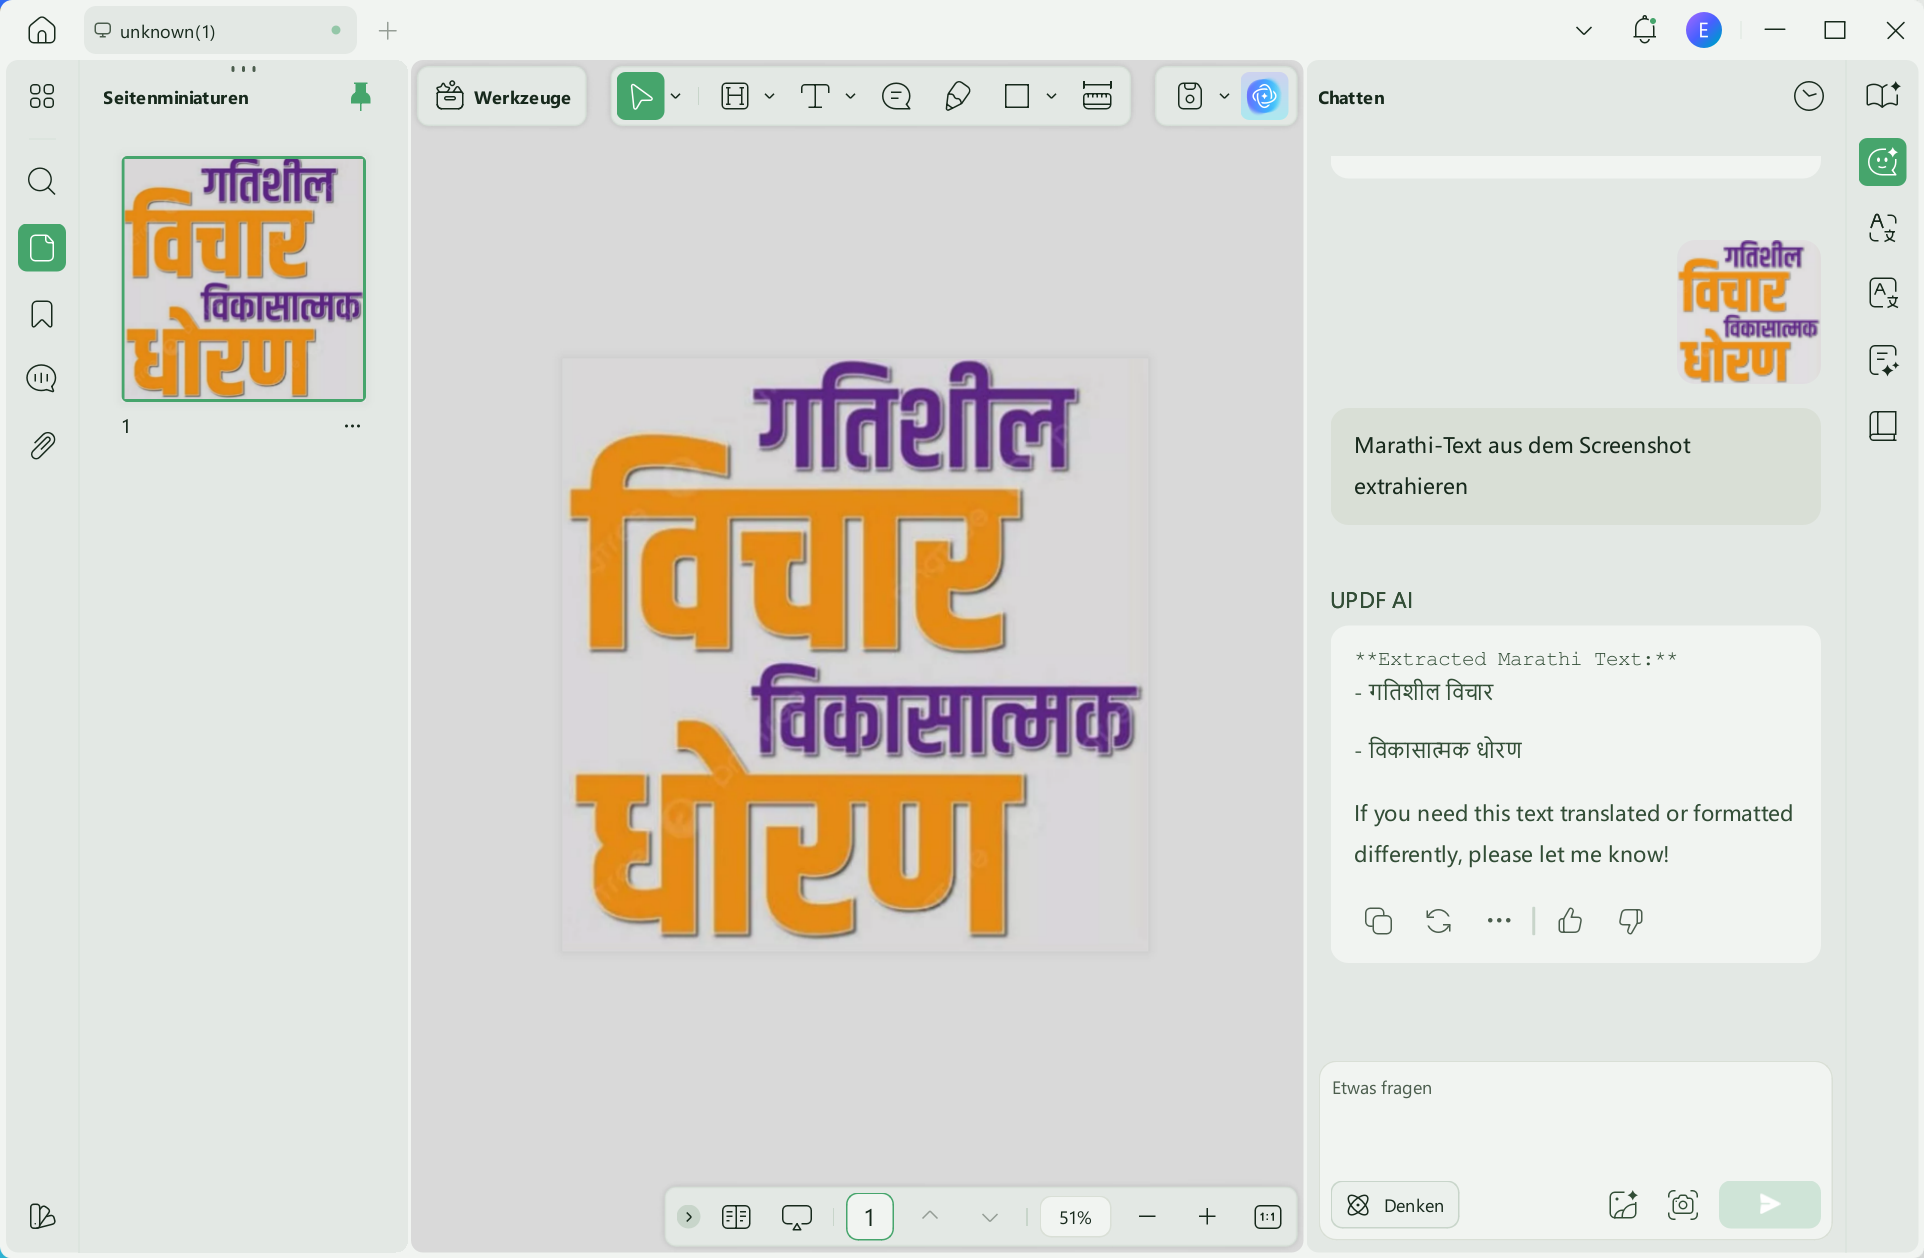Screen dimensions: 1924x1258
Task: Copy the UPDF AI response
Action: click(1378, 921)
